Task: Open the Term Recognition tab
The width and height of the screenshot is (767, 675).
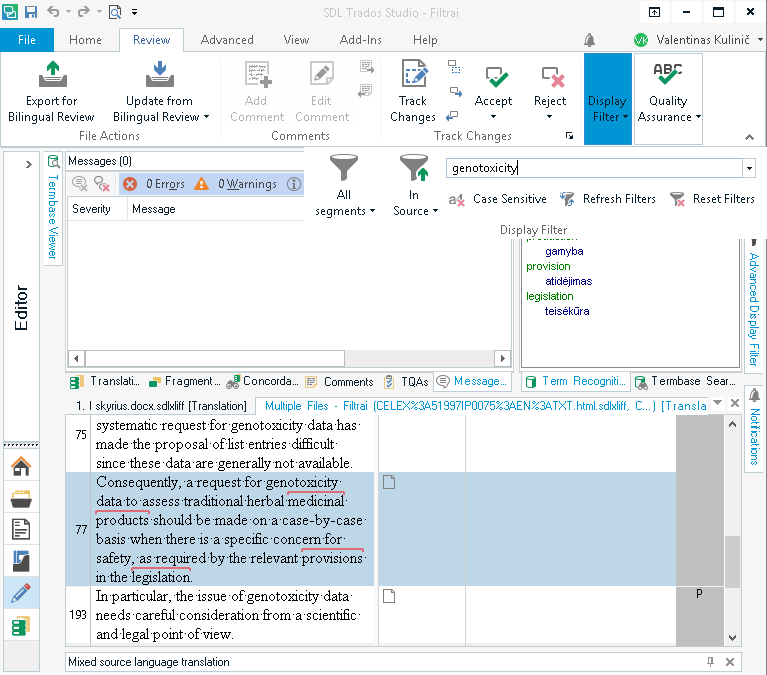Action: (x=576, y=382)
